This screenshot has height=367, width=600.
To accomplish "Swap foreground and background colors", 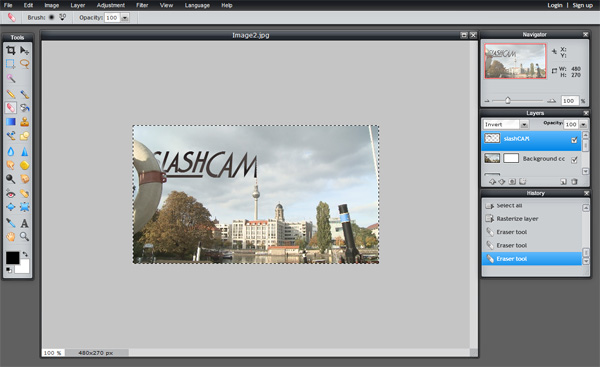I will 25,254.
